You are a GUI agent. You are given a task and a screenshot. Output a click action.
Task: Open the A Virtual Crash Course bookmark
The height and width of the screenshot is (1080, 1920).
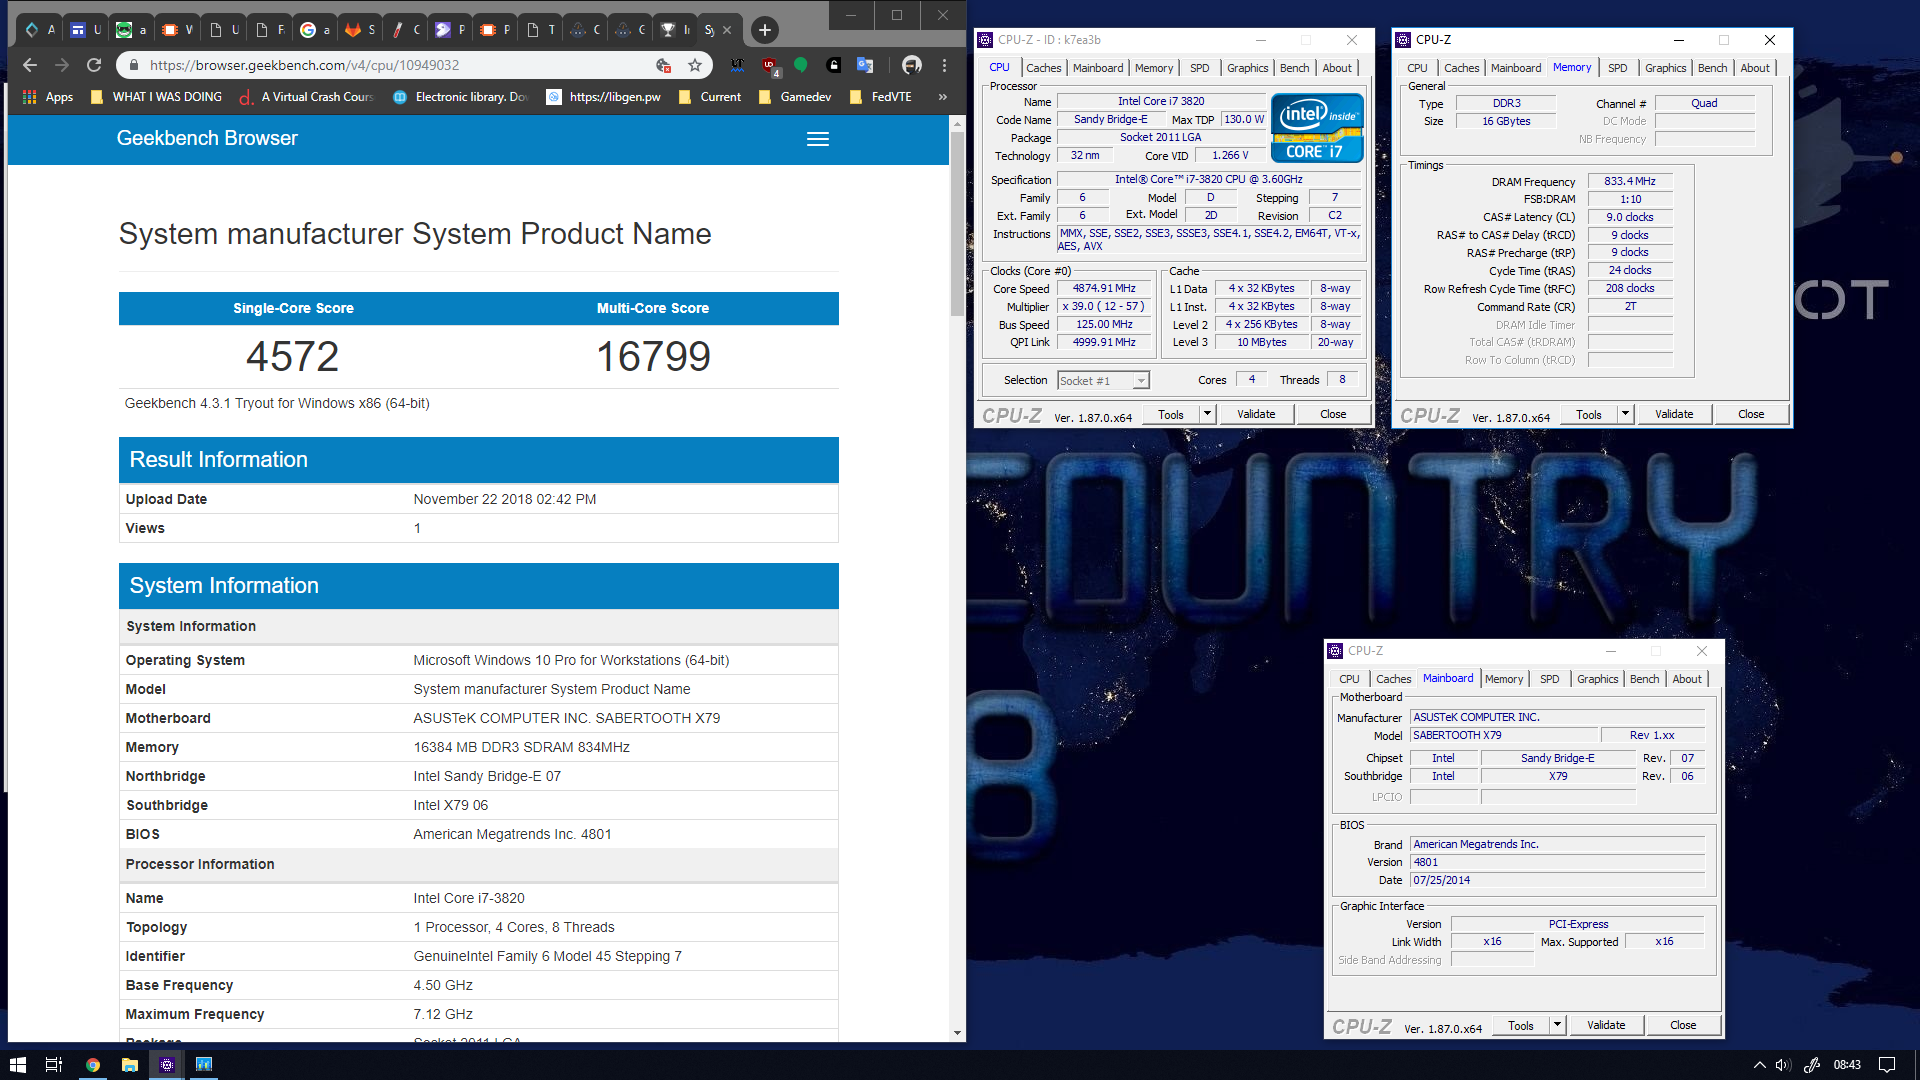click(x=306, y=97)
